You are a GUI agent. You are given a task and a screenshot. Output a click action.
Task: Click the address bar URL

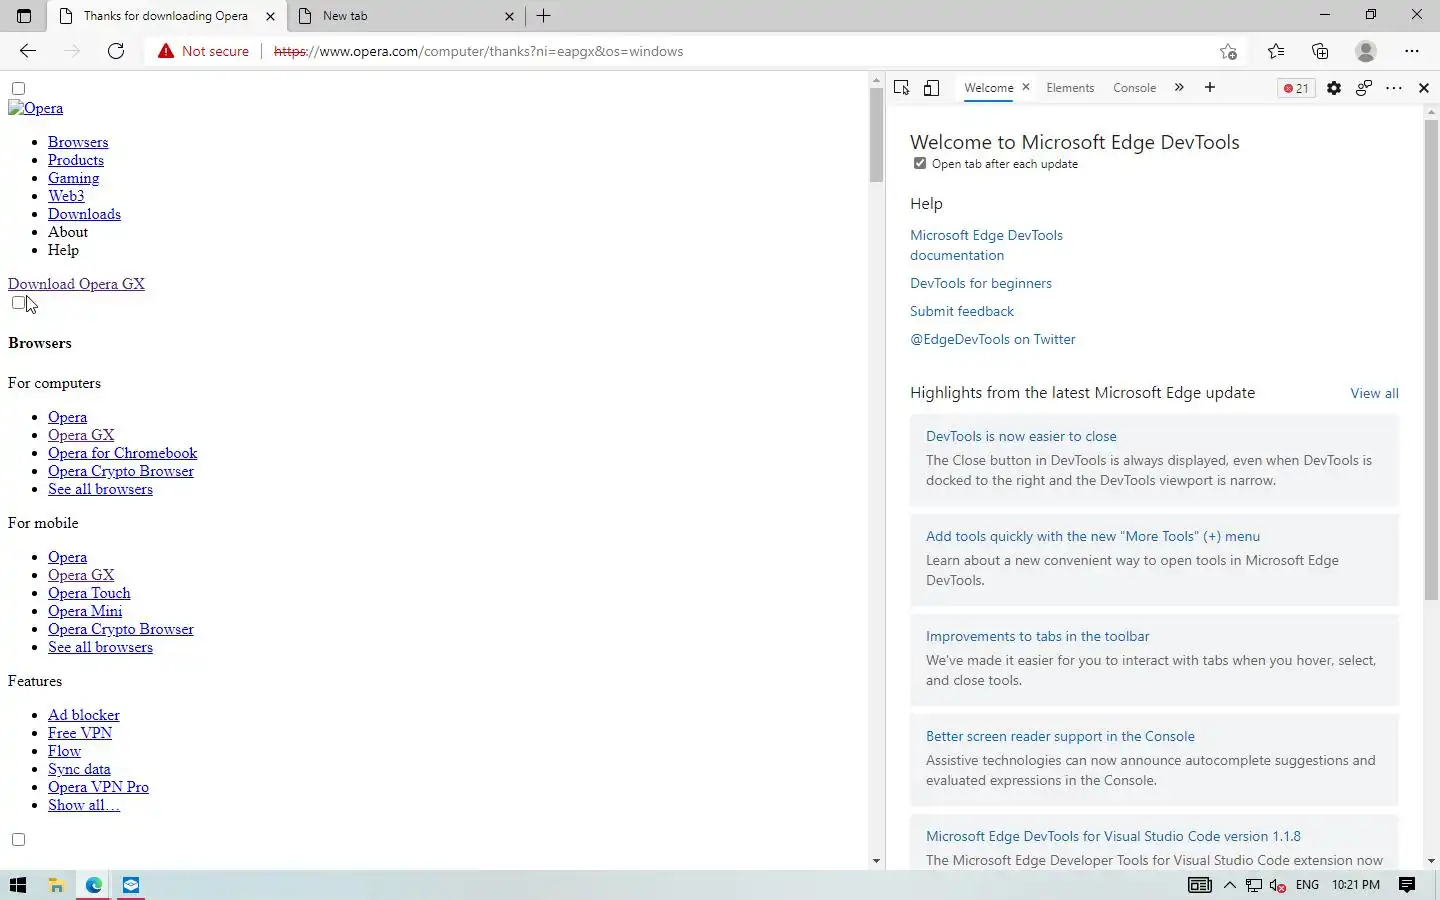[x=478, y=51]
